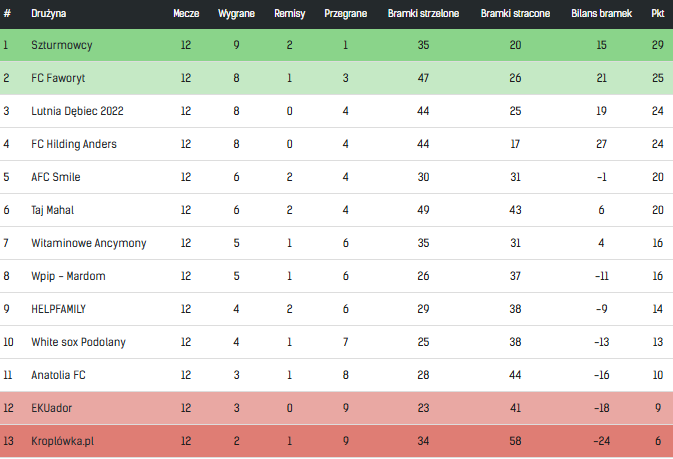Select FC Hilding Anders team
Image resolution: width=673 pixels, height=459 pixels.
coord(74,144)
